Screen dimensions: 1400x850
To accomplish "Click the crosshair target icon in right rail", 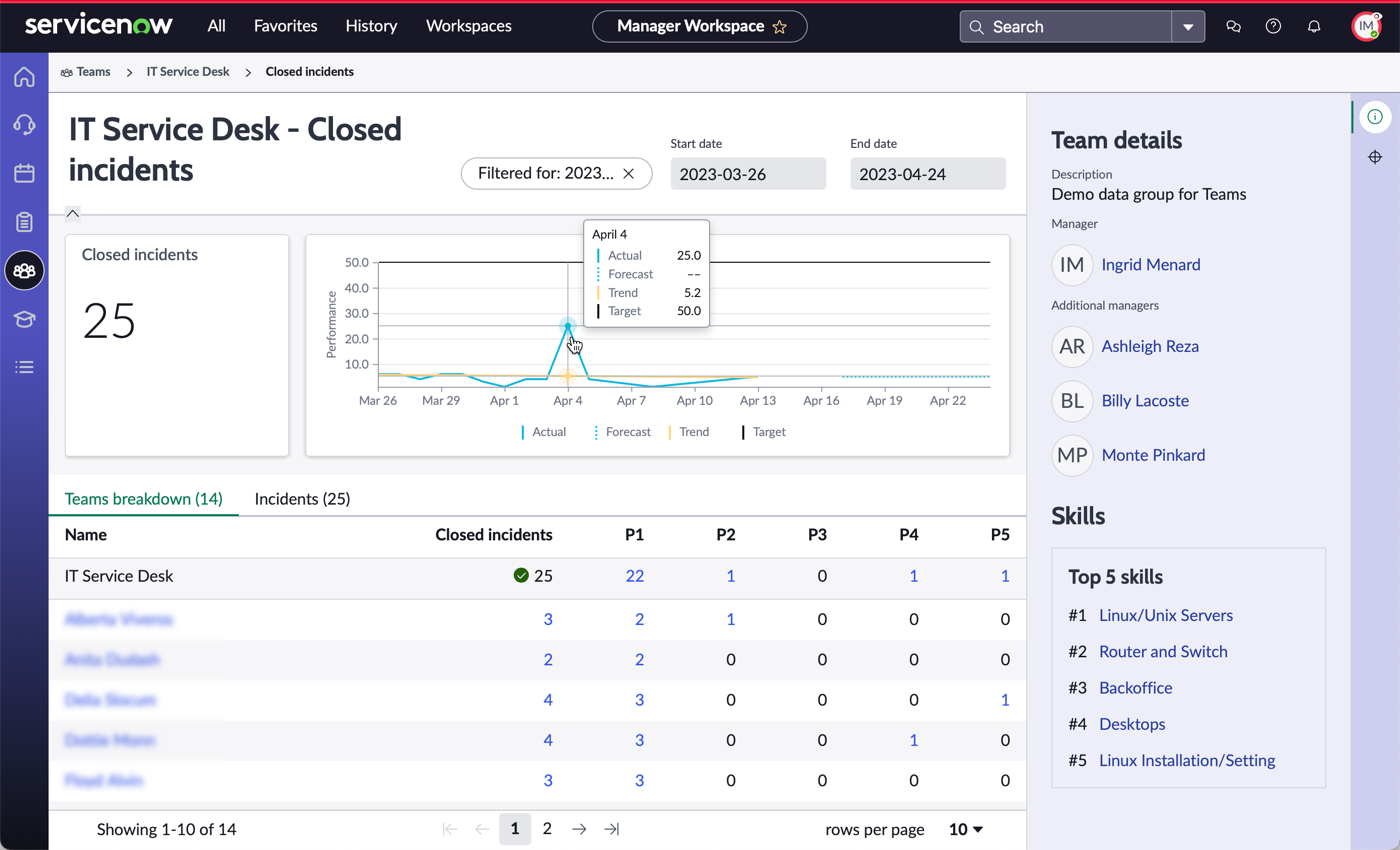I will 1375,157.
